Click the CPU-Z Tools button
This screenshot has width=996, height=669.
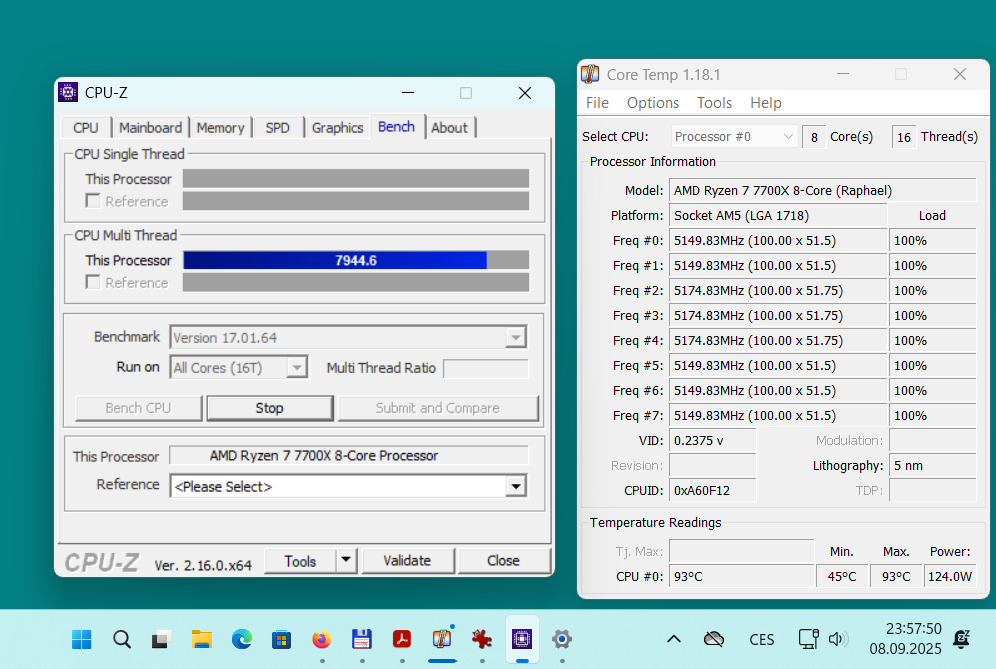point(300,561)
